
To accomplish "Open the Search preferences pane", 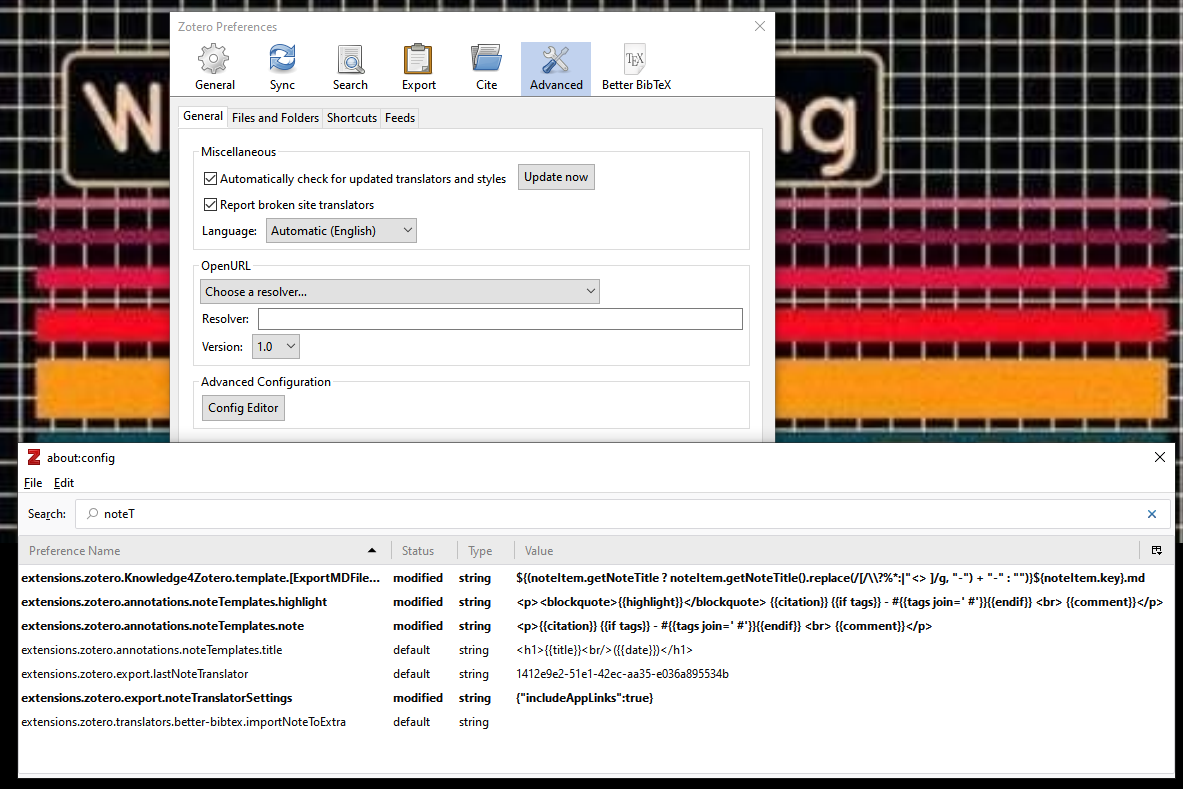I will point(350,68).
